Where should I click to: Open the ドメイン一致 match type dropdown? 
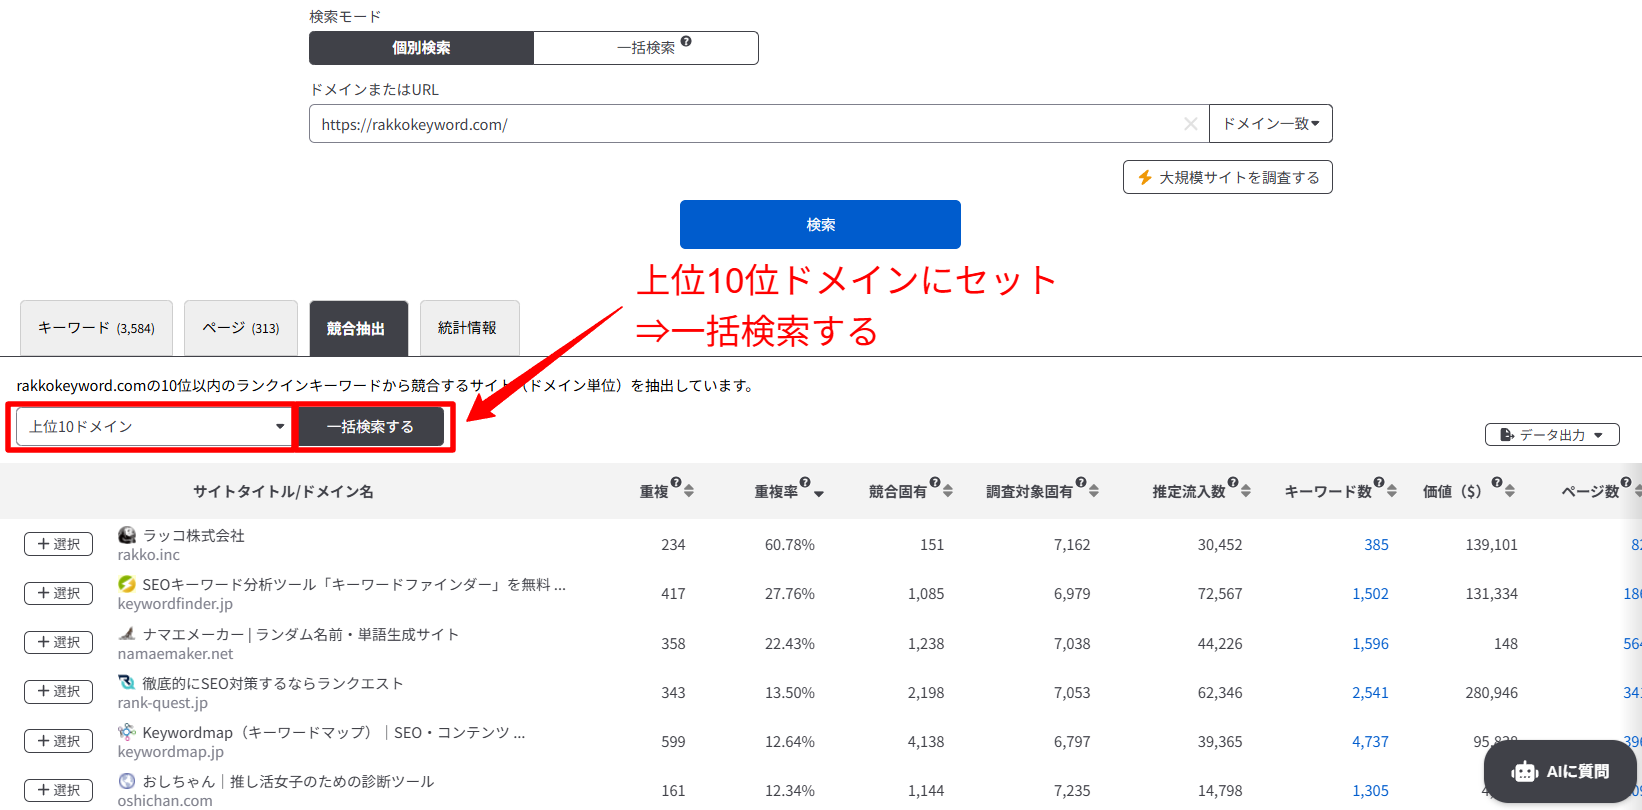click(x=1270, y=124)
